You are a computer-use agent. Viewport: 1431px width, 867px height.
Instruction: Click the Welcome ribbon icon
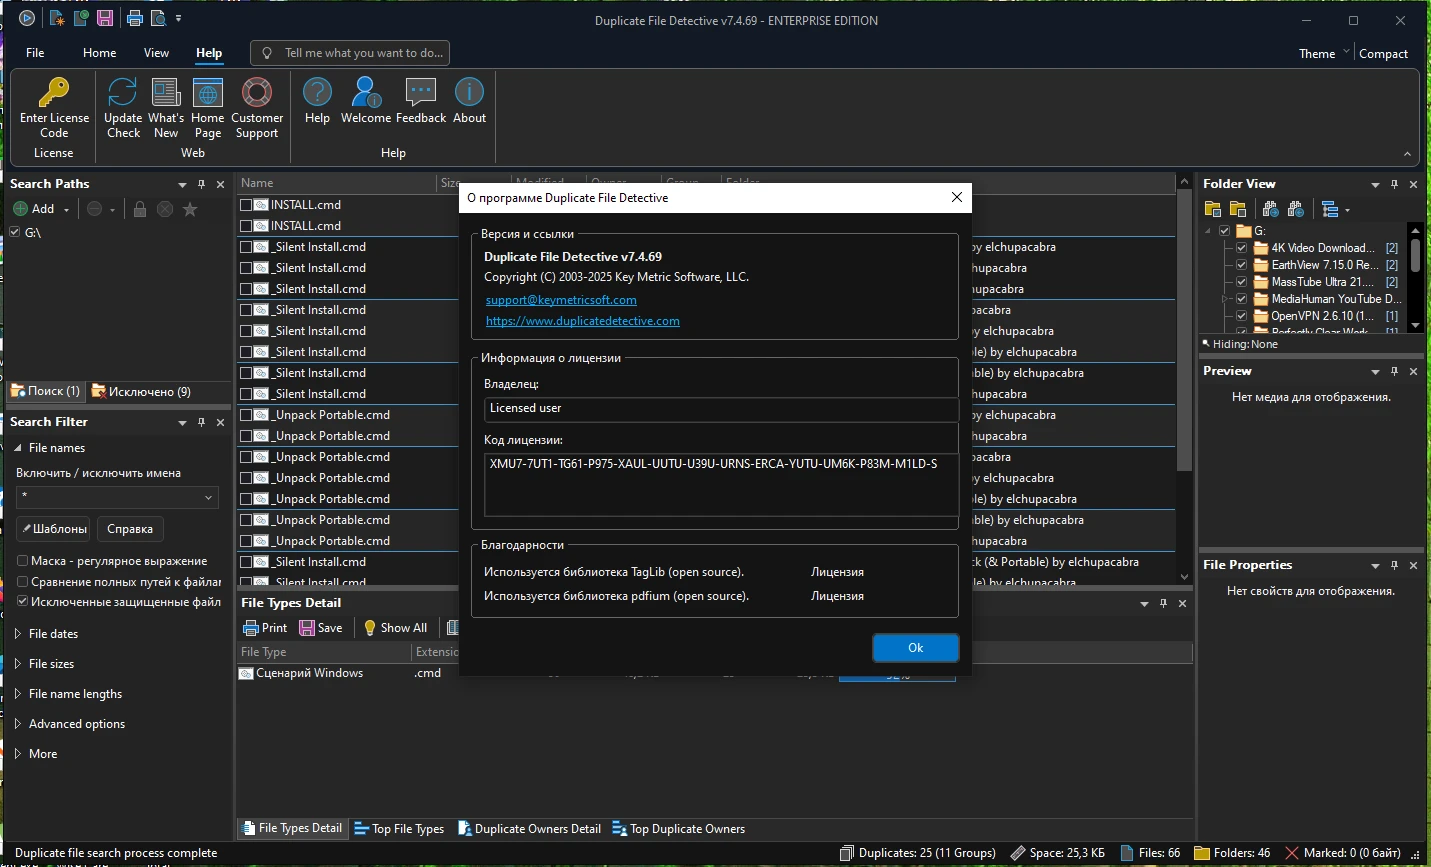click(366, 94)
